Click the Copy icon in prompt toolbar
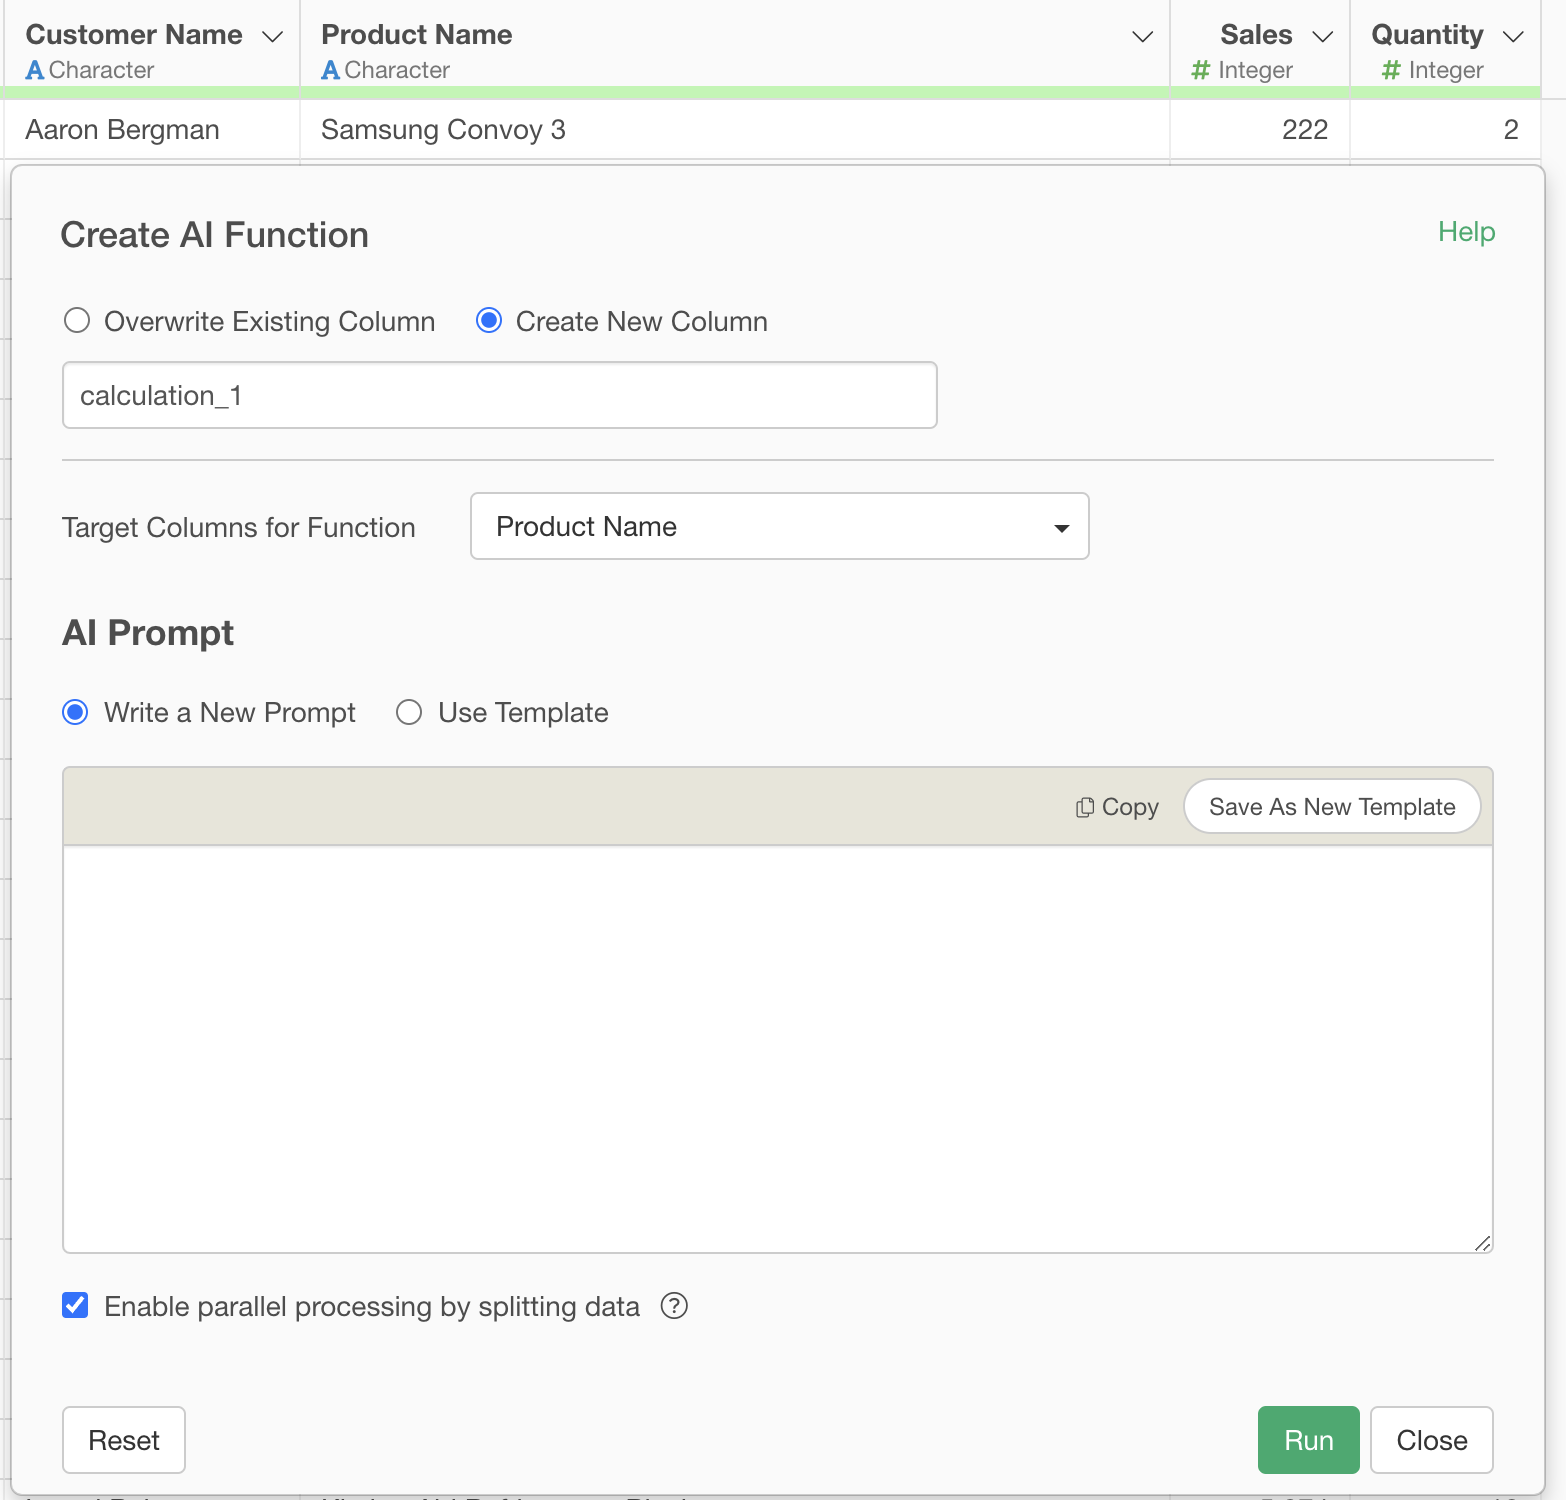 click(1085, 807)
